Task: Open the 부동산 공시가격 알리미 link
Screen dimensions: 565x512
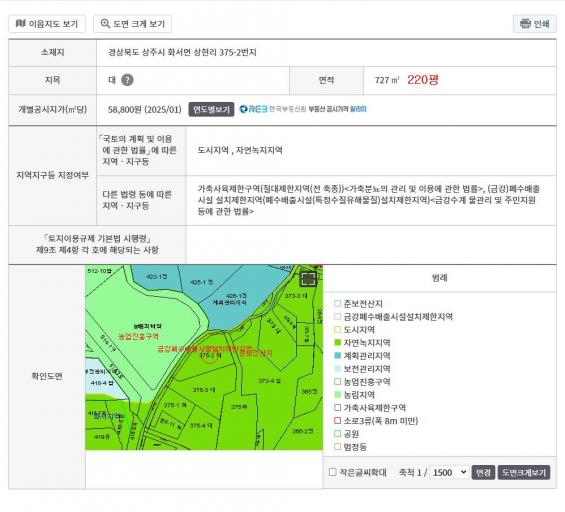Action: tap(337, 109)
